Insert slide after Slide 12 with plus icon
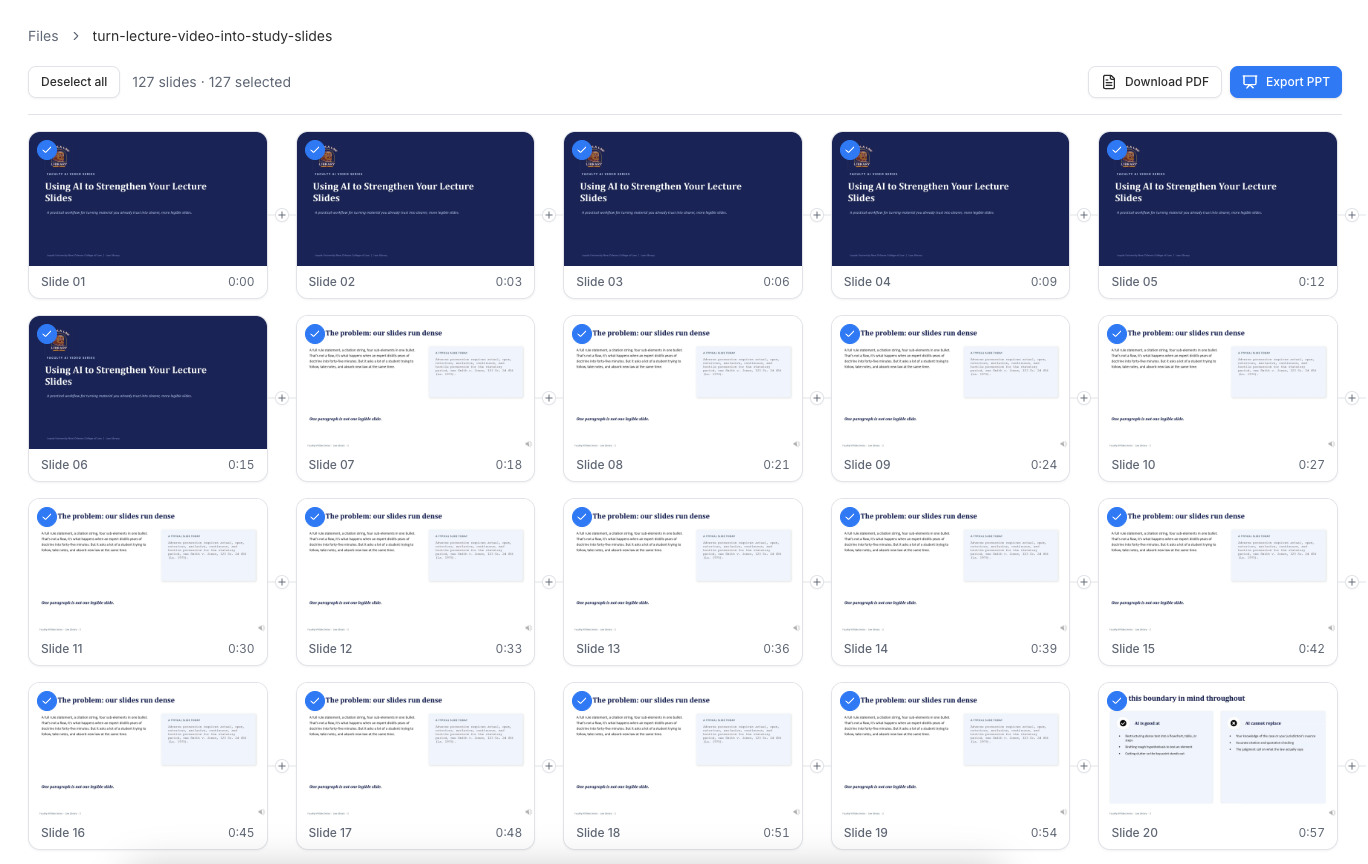This screenshot has width=1368, height=864. point(549,582)
